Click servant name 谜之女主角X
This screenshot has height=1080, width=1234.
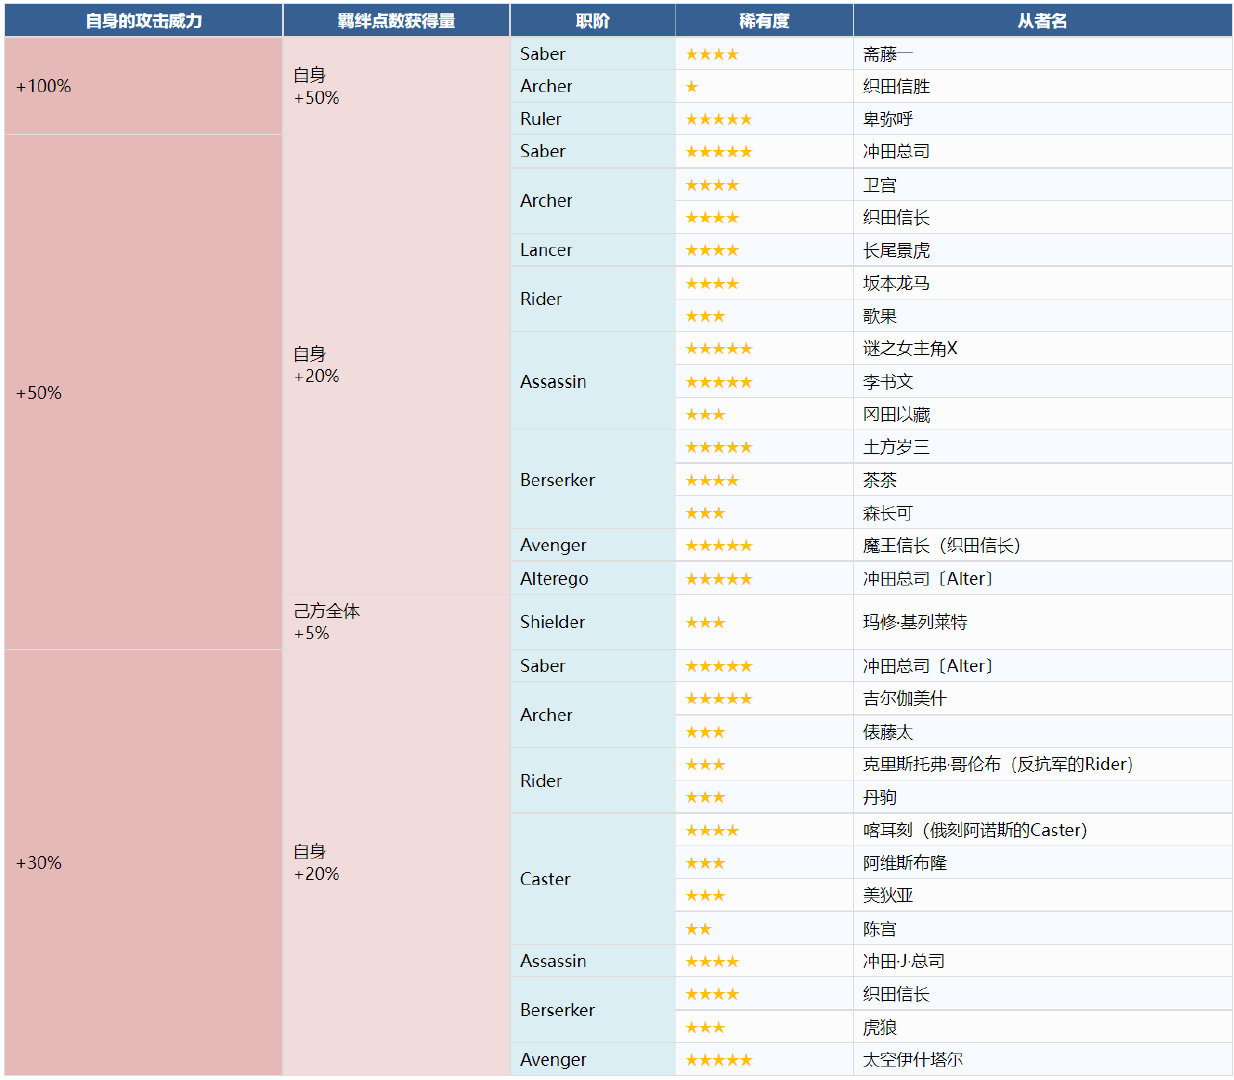(x=910, y=348)
